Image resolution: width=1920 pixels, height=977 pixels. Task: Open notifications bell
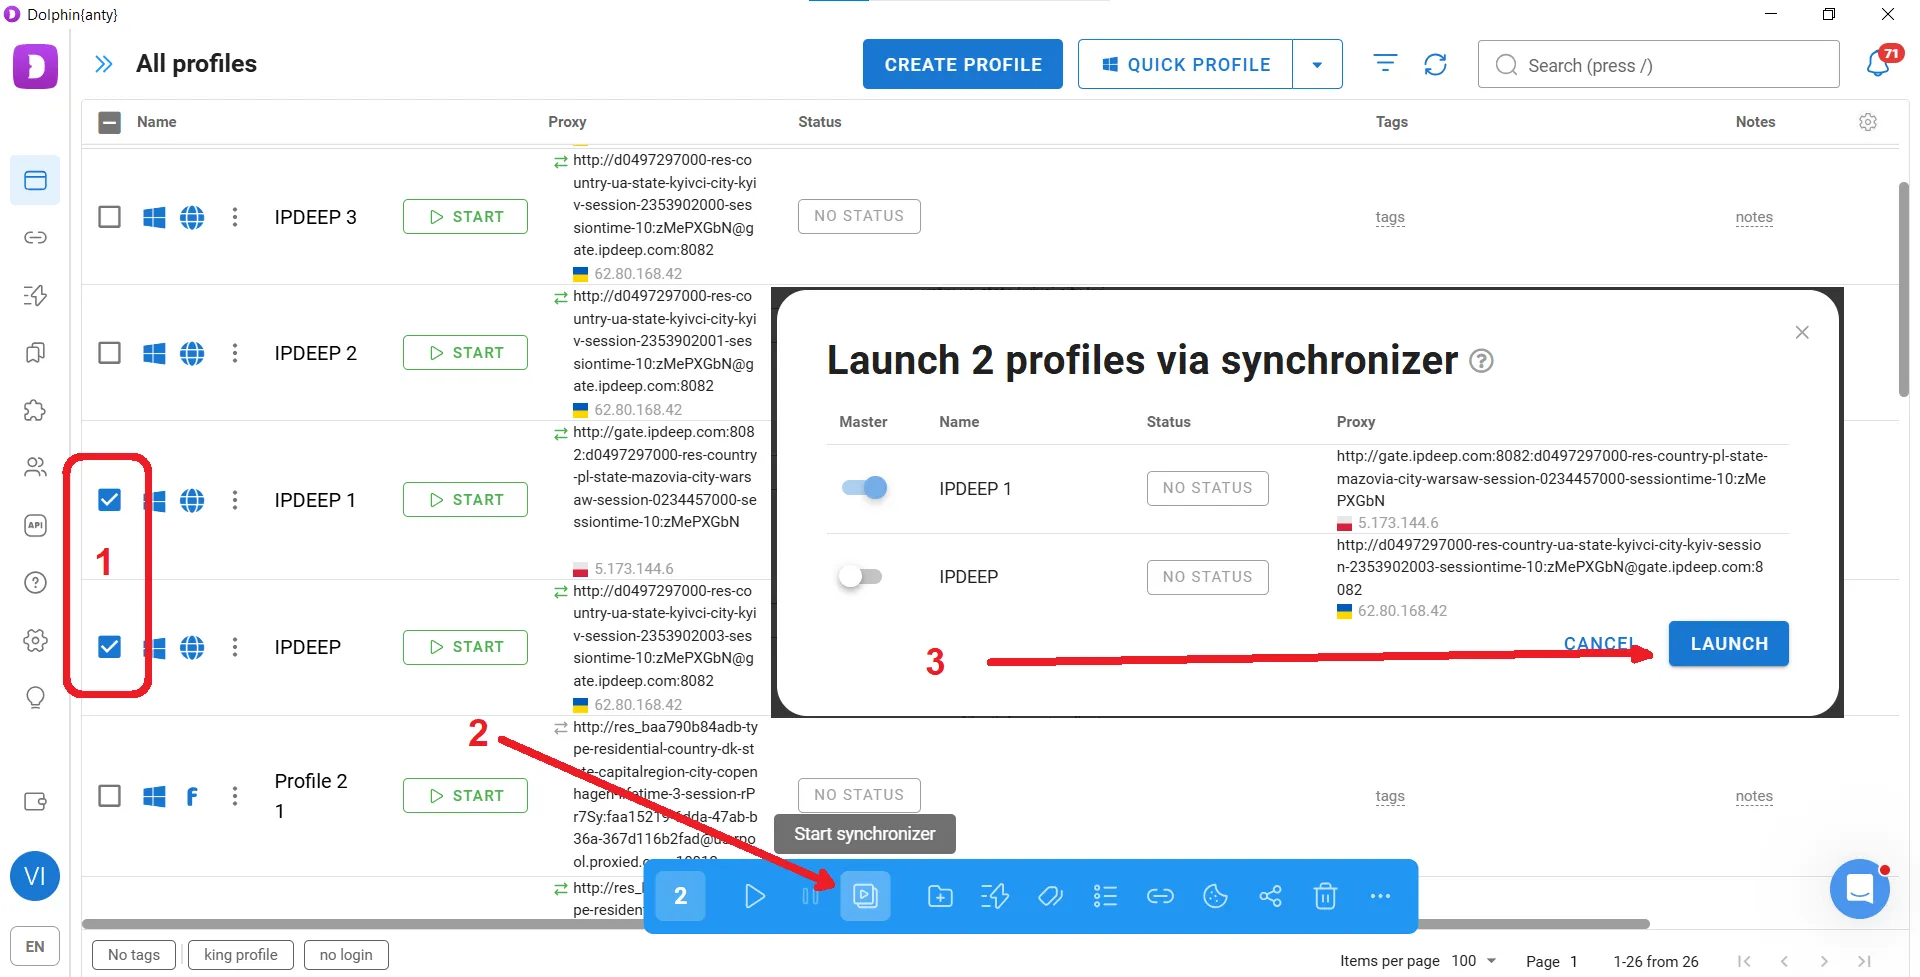(1878, 64)
